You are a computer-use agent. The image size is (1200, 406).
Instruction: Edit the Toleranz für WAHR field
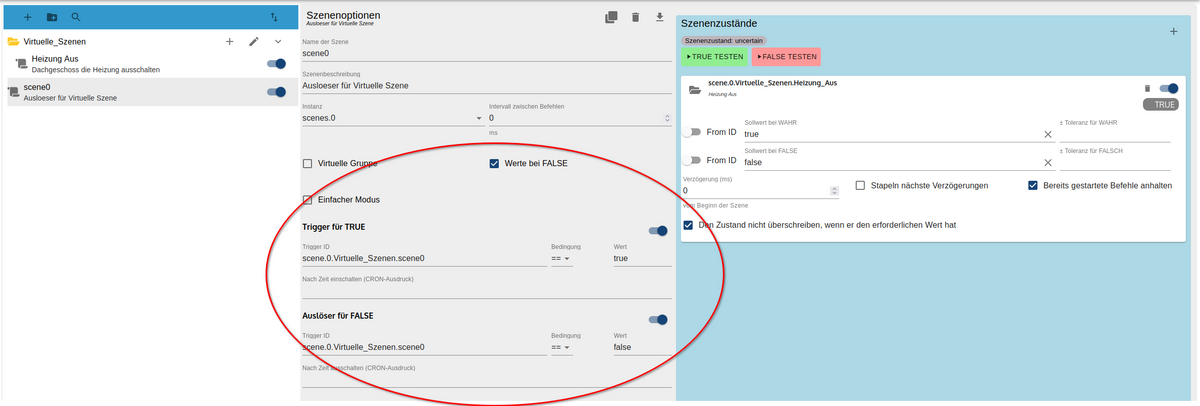coord(1115,134)
